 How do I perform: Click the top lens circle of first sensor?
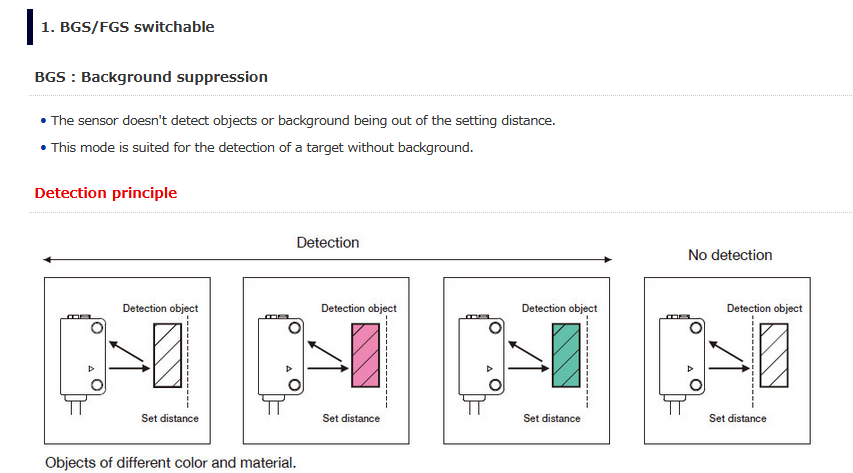[x=97, y=328]
